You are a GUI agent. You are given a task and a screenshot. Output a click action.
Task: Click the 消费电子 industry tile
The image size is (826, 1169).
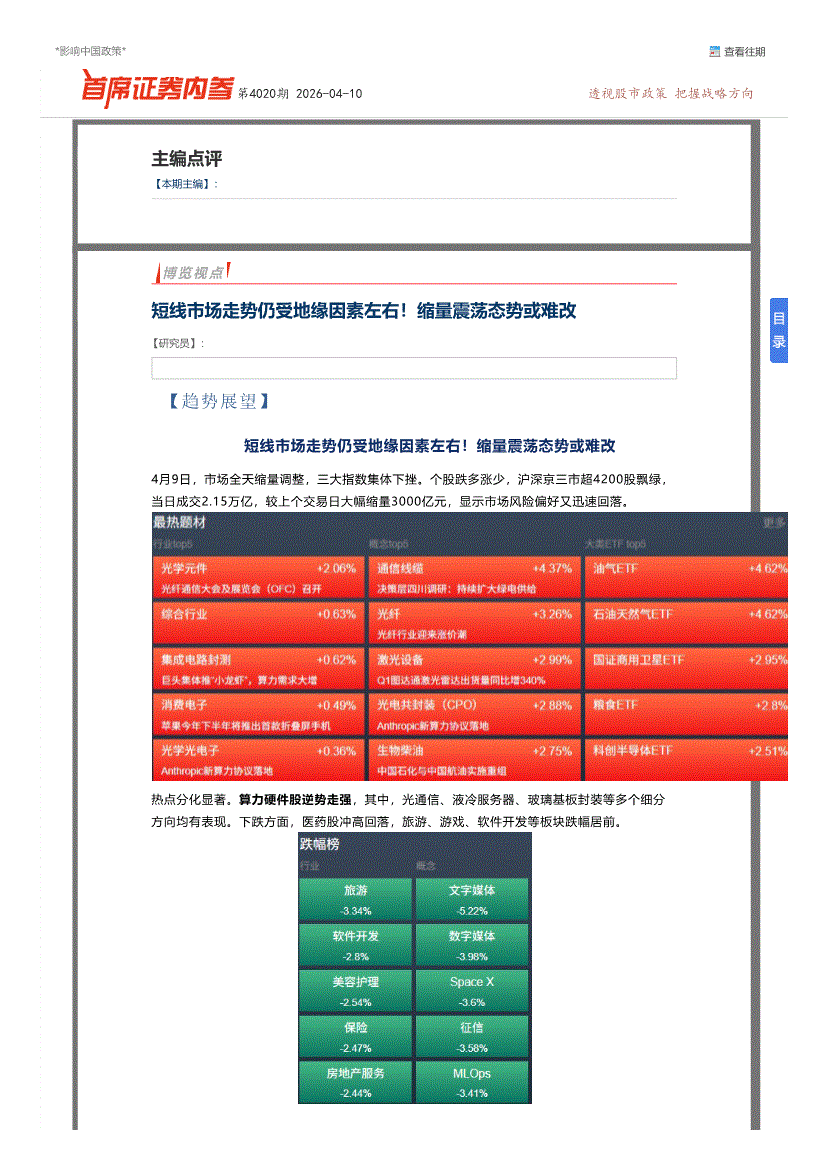pyautogui.click(x=258, y=713)
